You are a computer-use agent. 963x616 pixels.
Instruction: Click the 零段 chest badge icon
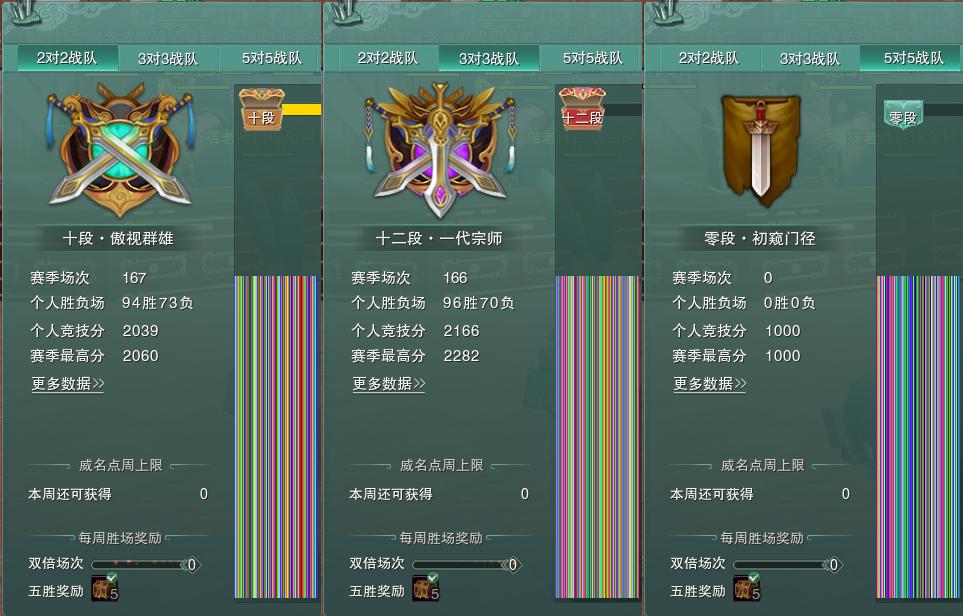(903, 115)
